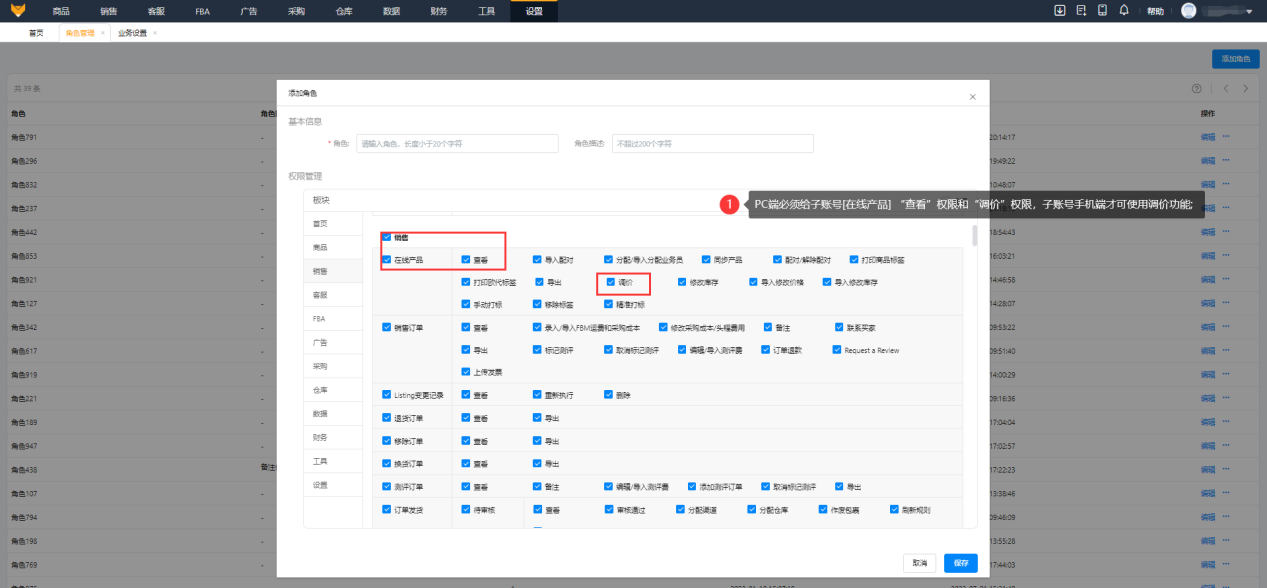Screen dimensions: 1267x588
Task: Toggle the 同步产品 checkbox
Action: [x=706, y=260]
